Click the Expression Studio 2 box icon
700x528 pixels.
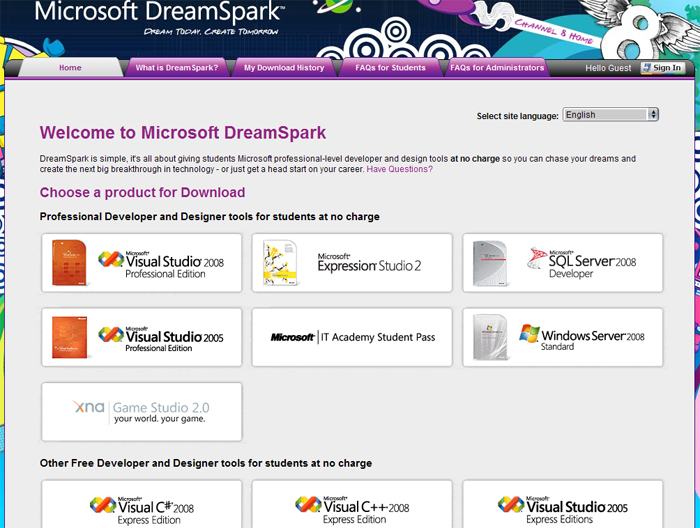point(280,262)
